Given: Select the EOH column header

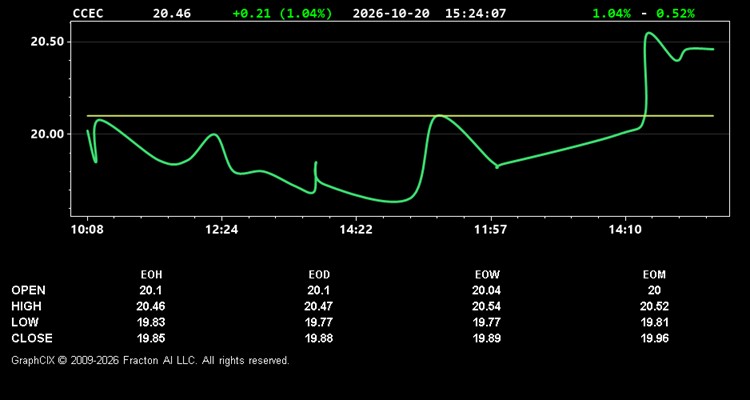Looking at the screenshot, I should (151, 275).
